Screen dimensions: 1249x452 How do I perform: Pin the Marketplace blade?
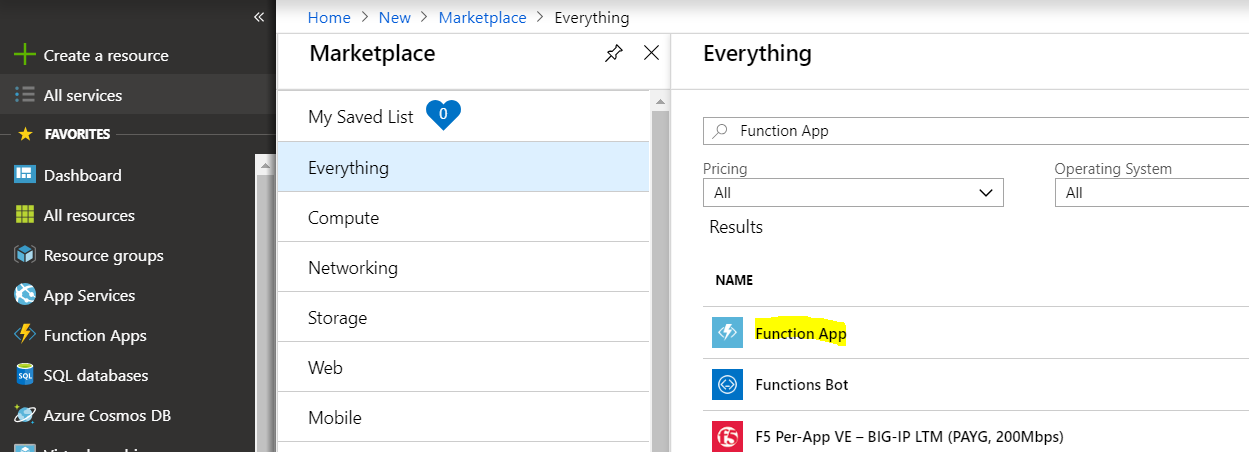(614, 54)
